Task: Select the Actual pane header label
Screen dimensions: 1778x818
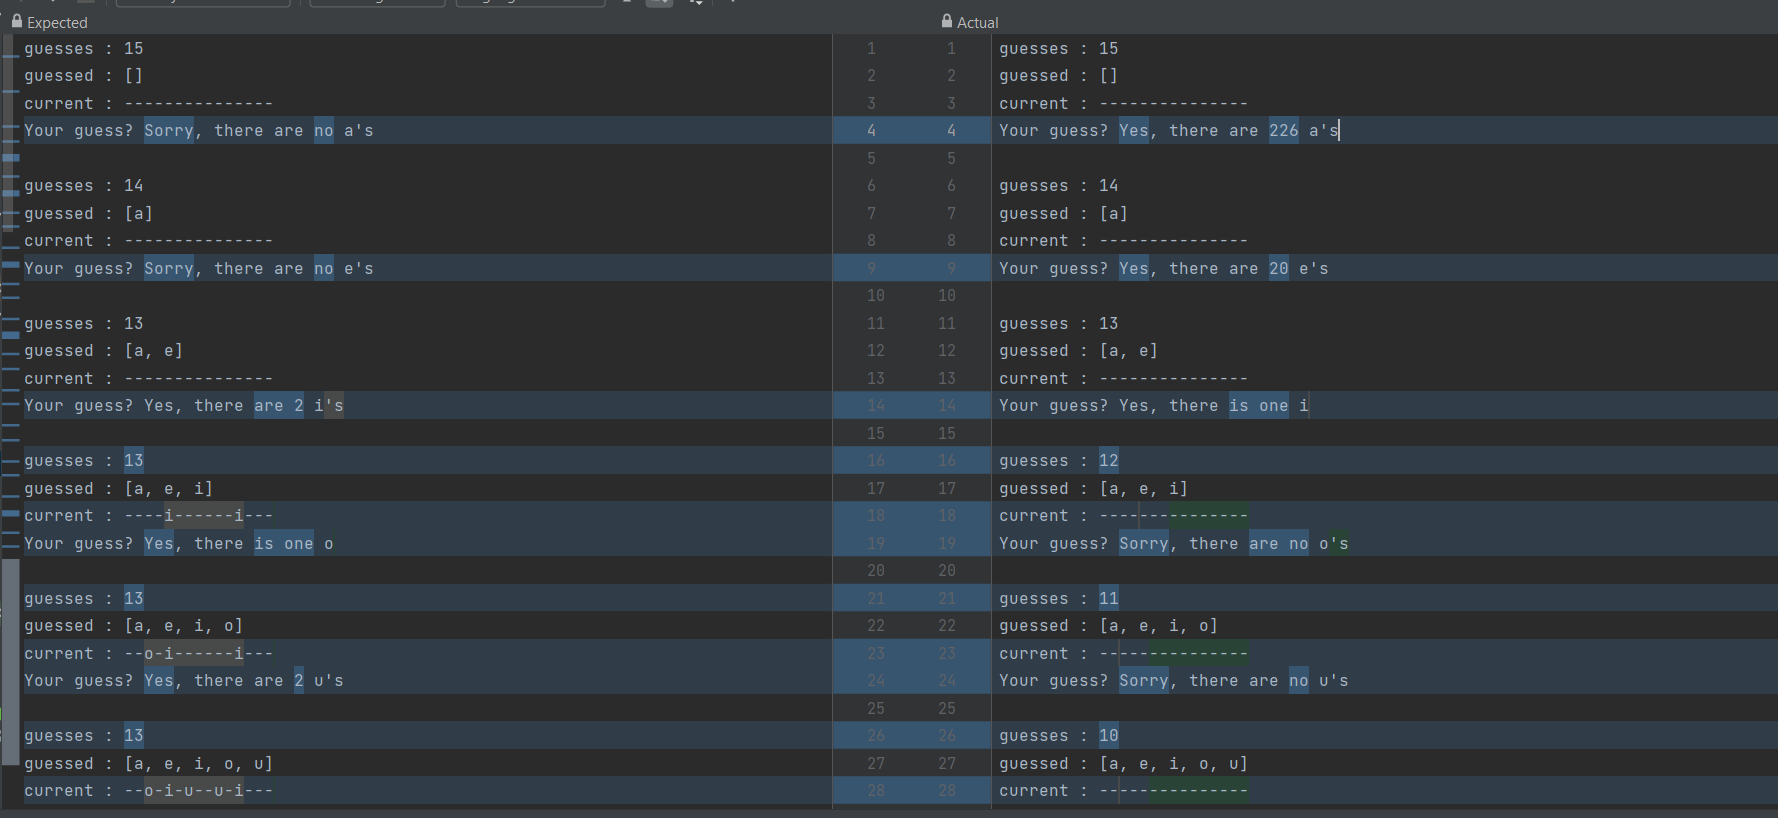Action: click(977, 22)
